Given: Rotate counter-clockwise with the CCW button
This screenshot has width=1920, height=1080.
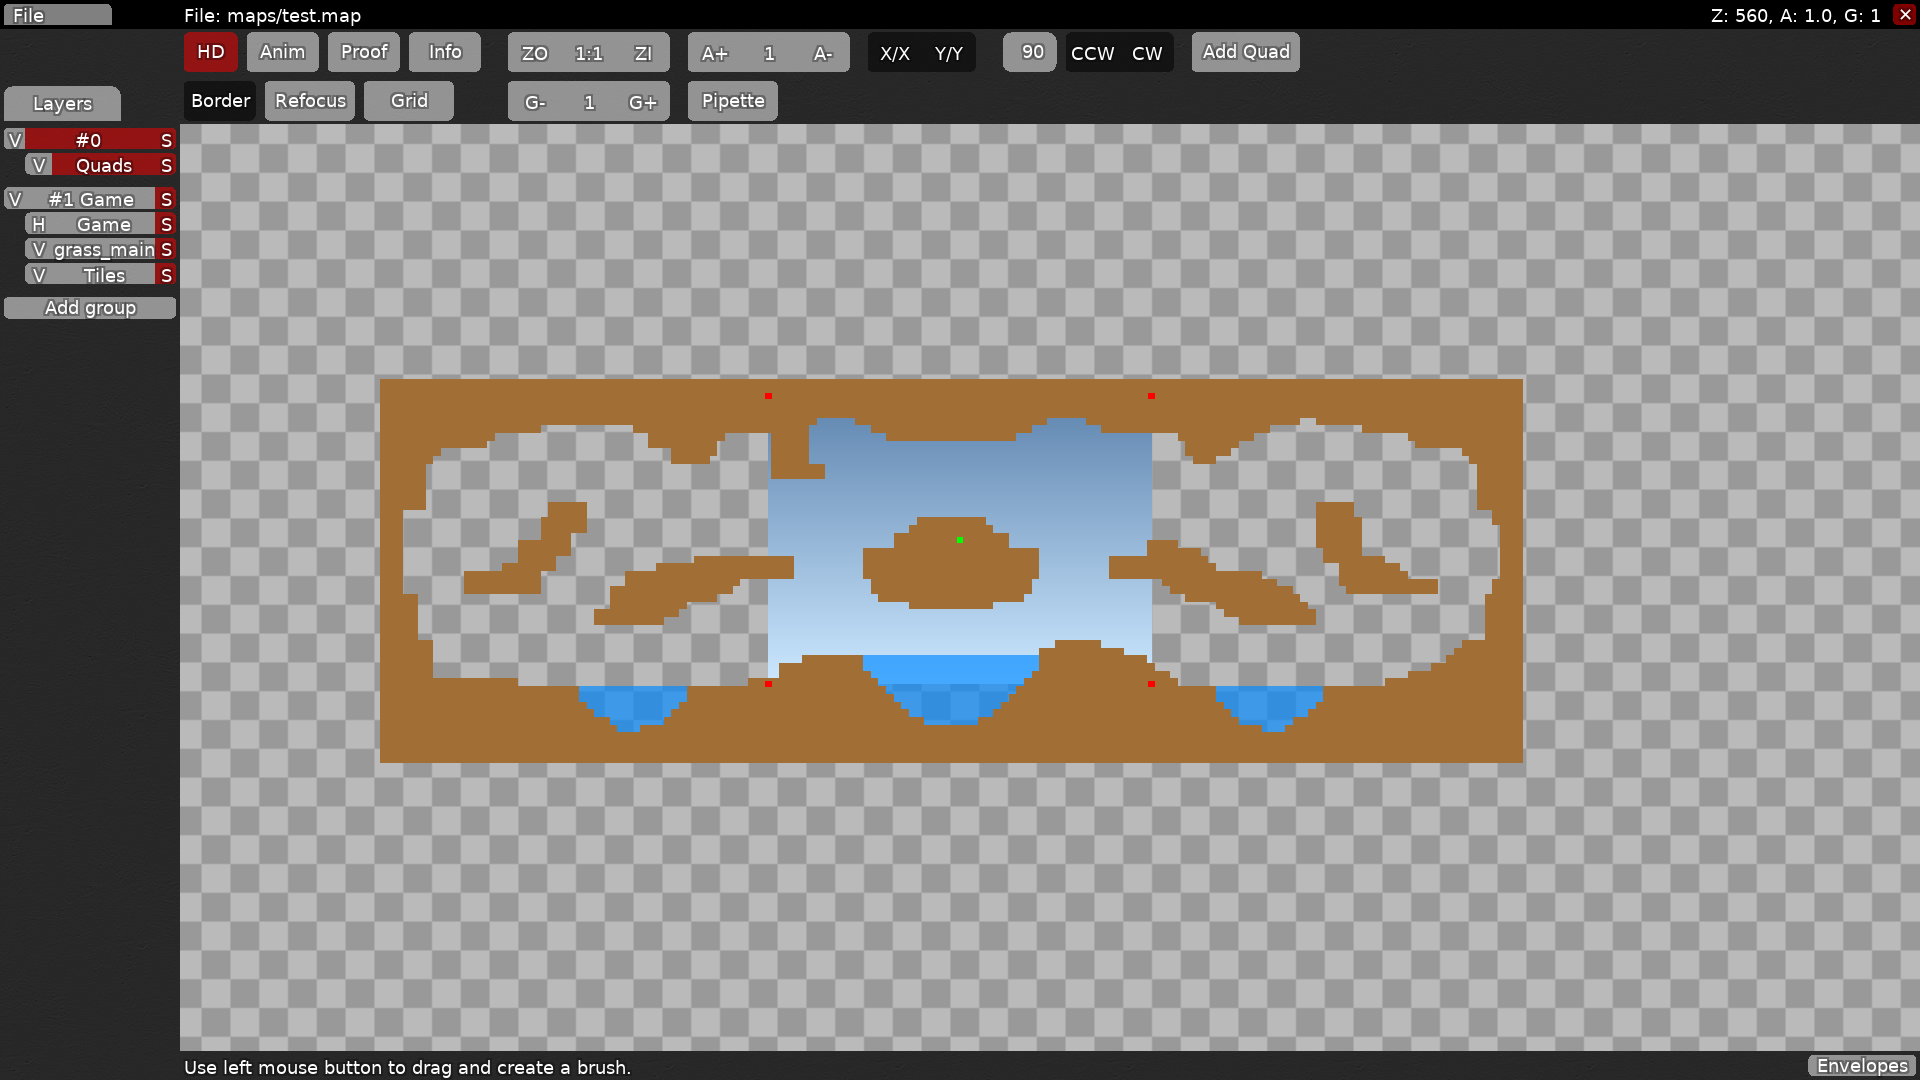Looking at the screenshot, I should tap(1092, 53).
